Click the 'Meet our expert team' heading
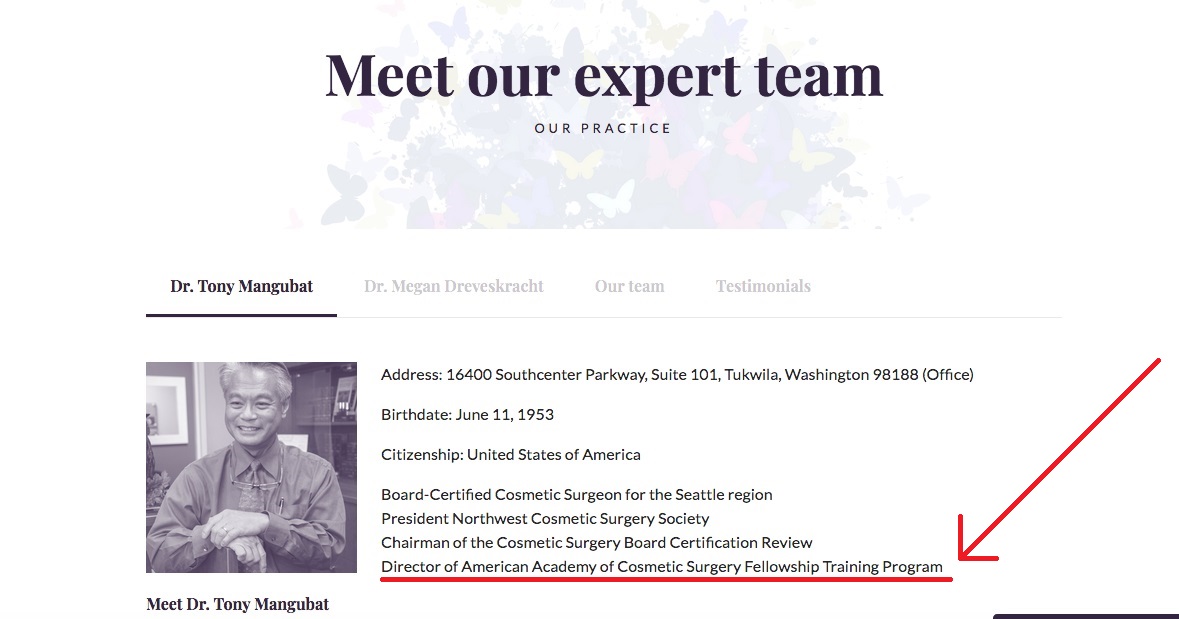Screen dimensions: 1179x619 603,76
